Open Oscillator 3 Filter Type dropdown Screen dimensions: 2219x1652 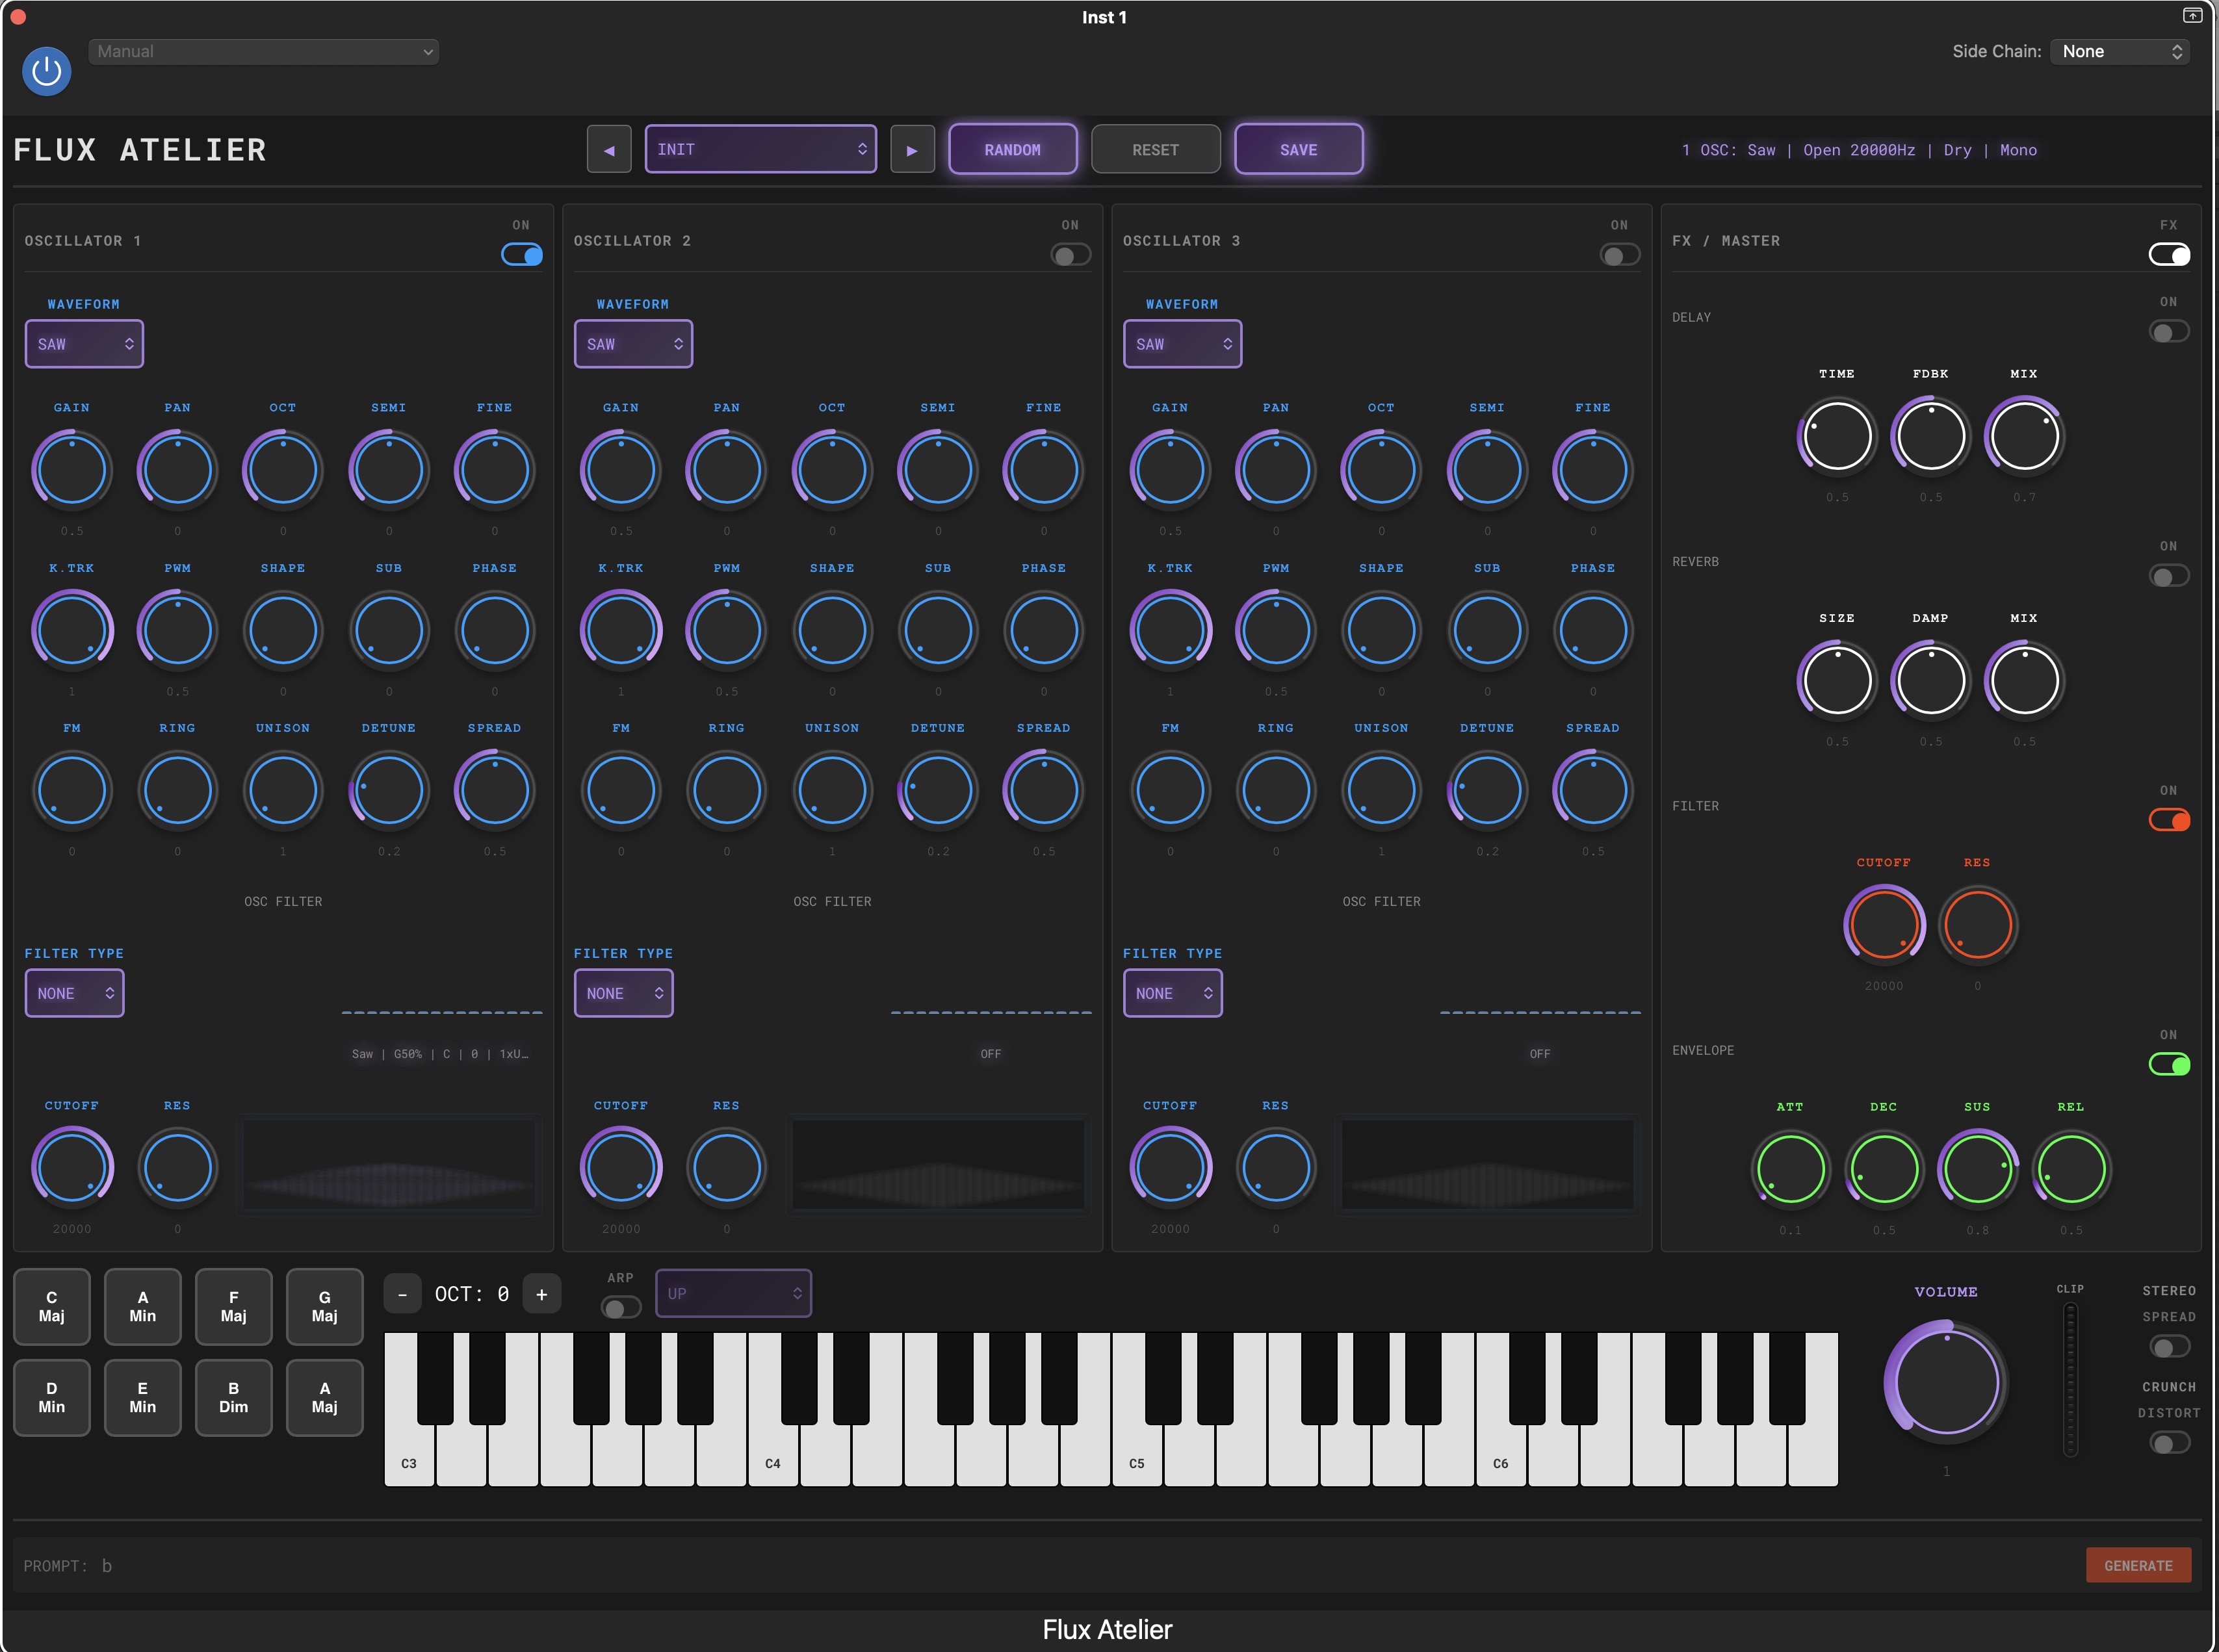pyautogui.click(x=1172, y=993)
